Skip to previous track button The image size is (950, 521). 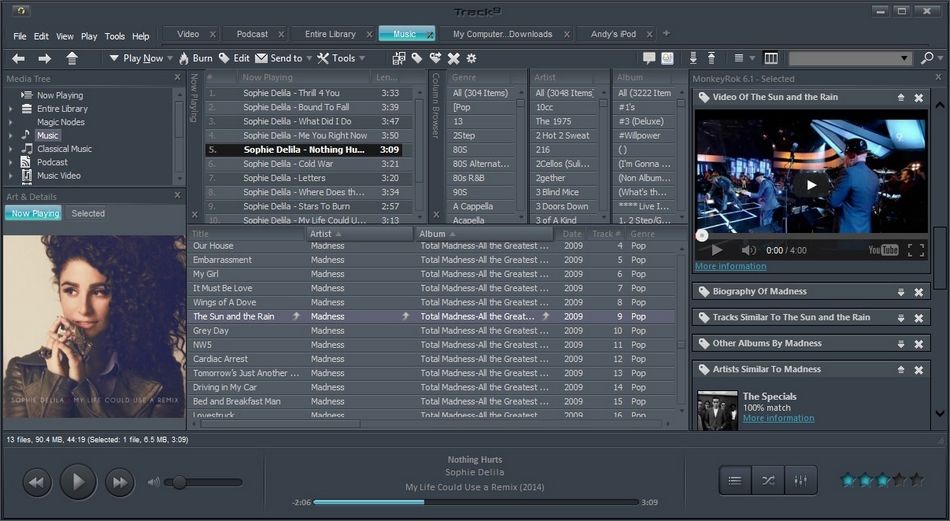(36, 482)
